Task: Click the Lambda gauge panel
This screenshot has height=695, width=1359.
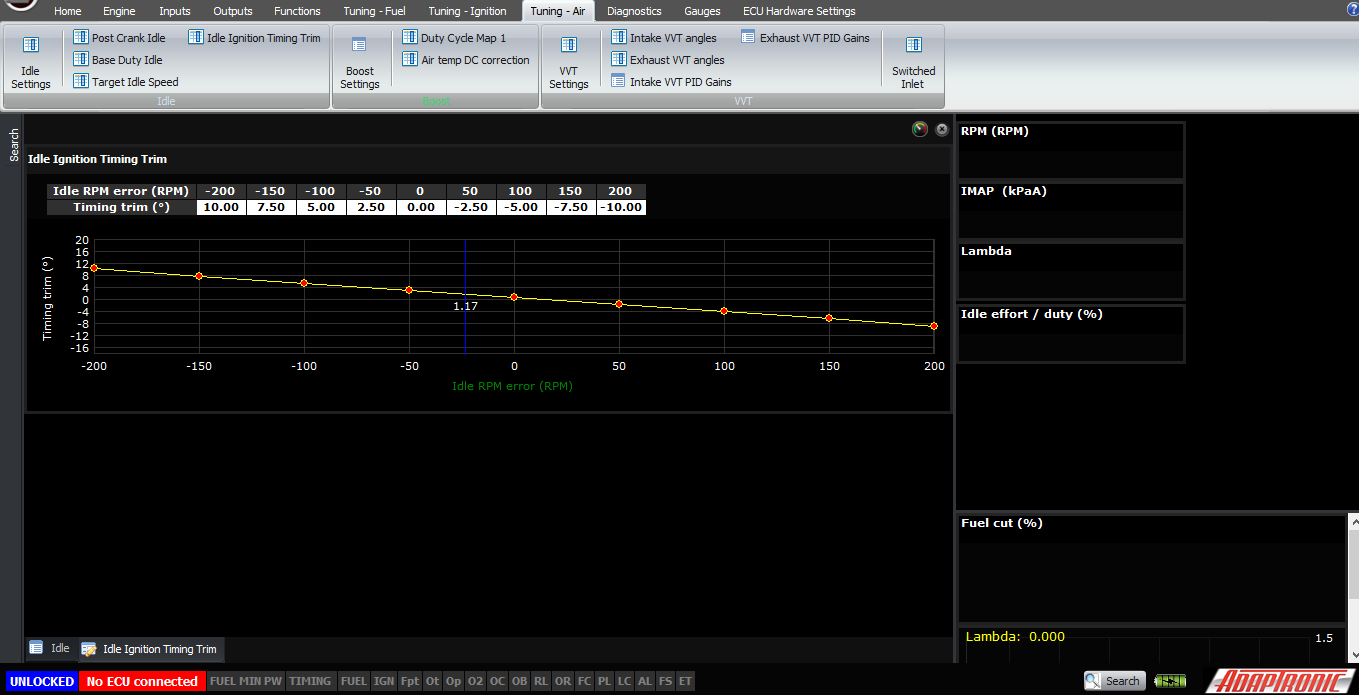Action: (x=1071, y=271)
